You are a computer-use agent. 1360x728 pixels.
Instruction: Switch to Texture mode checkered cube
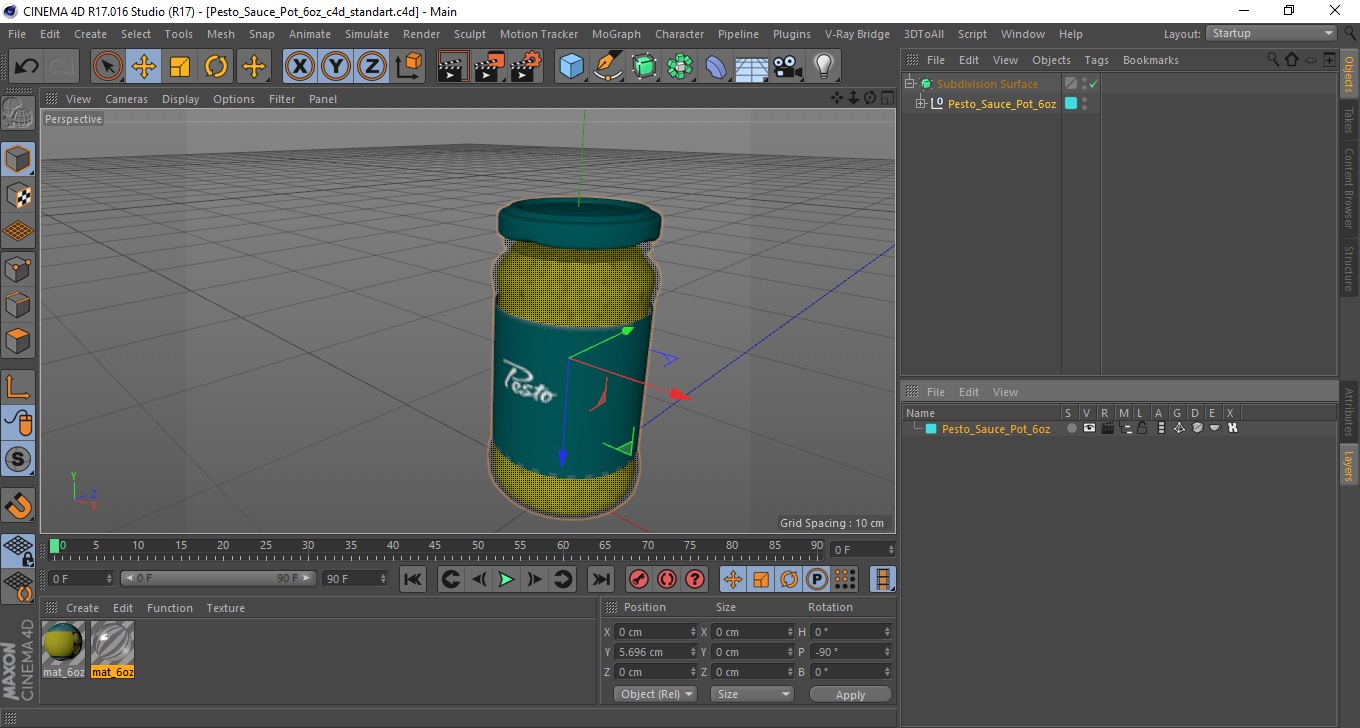pos(18,195)
